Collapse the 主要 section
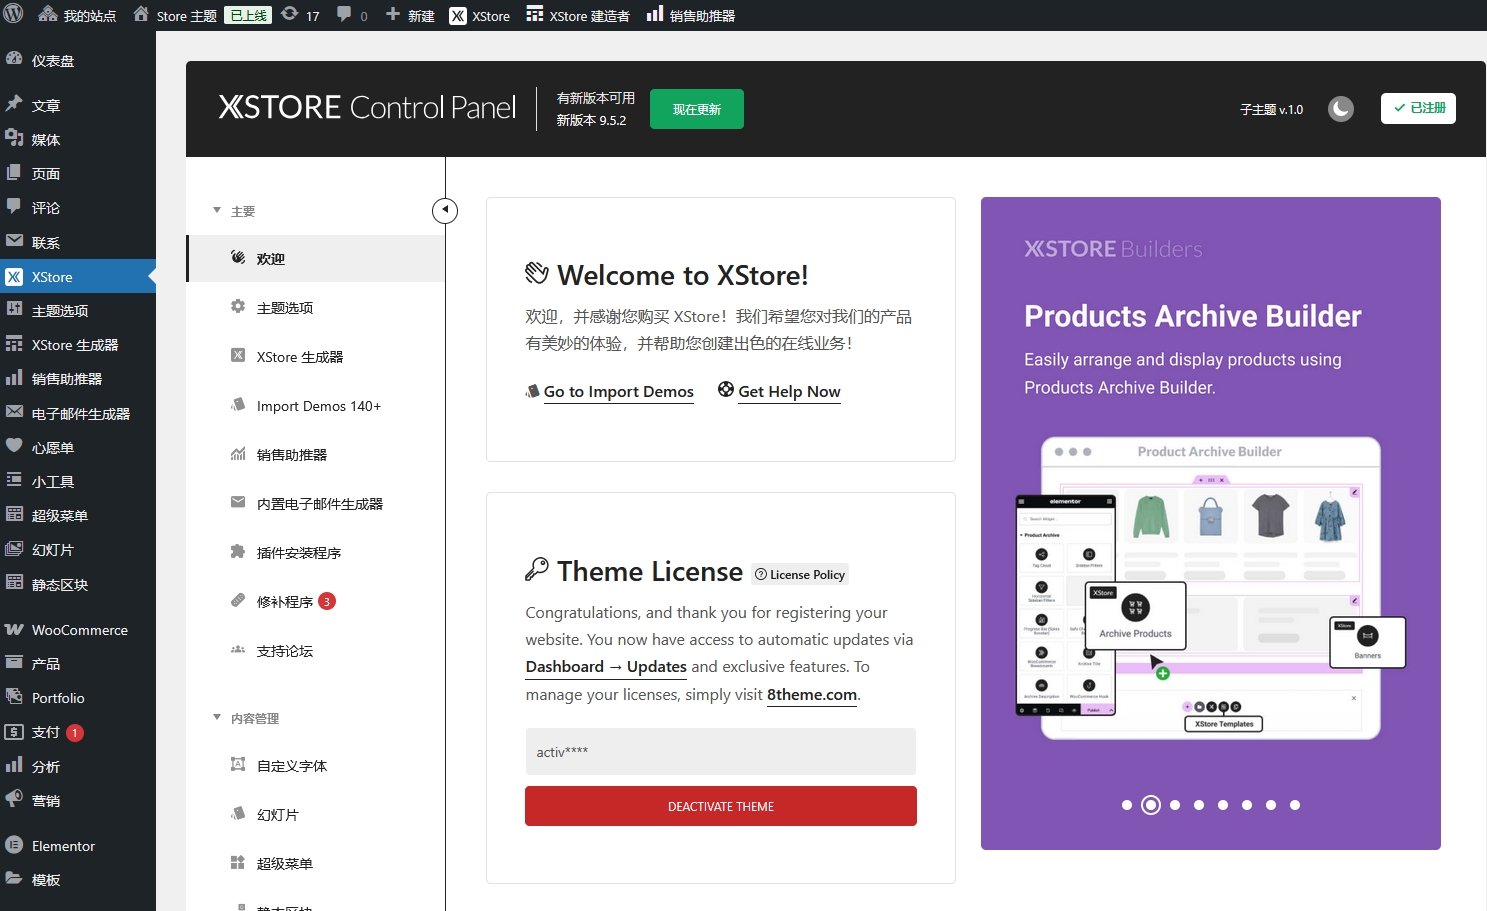The width and height of the screenshot is (1487, 911). click(235, 211)
